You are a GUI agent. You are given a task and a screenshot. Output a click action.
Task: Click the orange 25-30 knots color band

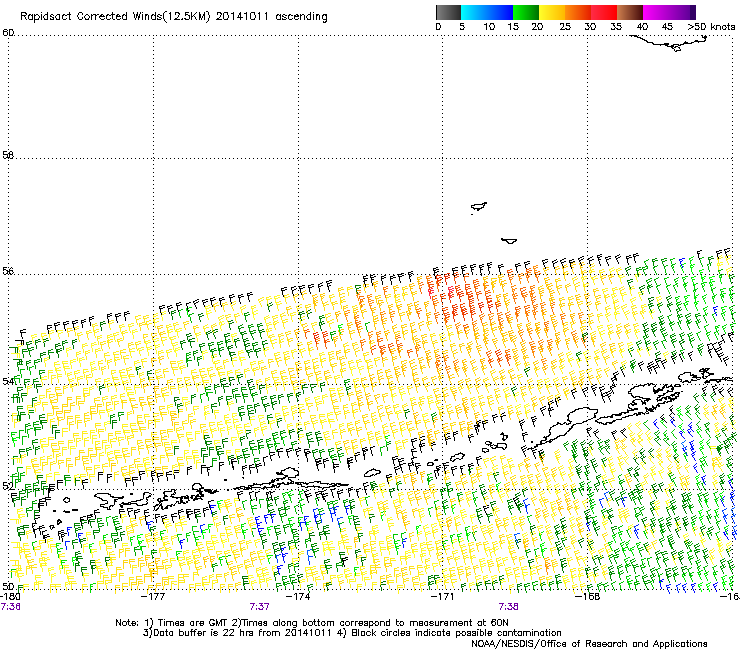578,12
